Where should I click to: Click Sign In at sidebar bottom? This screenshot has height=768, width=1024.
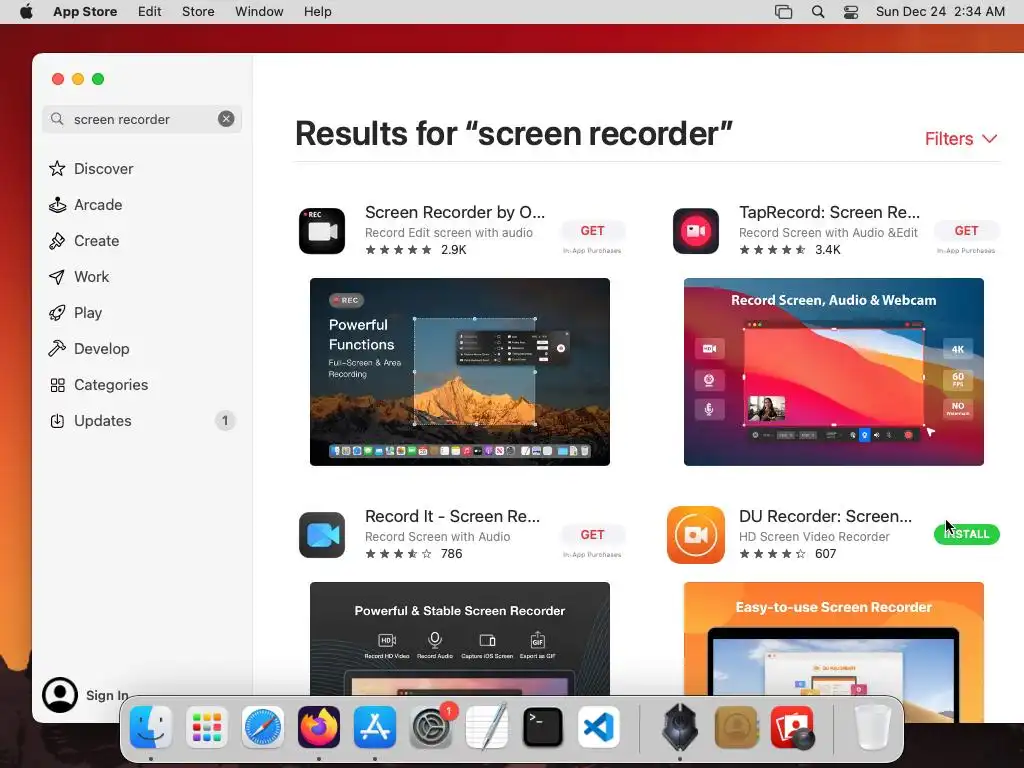point(107,696)
